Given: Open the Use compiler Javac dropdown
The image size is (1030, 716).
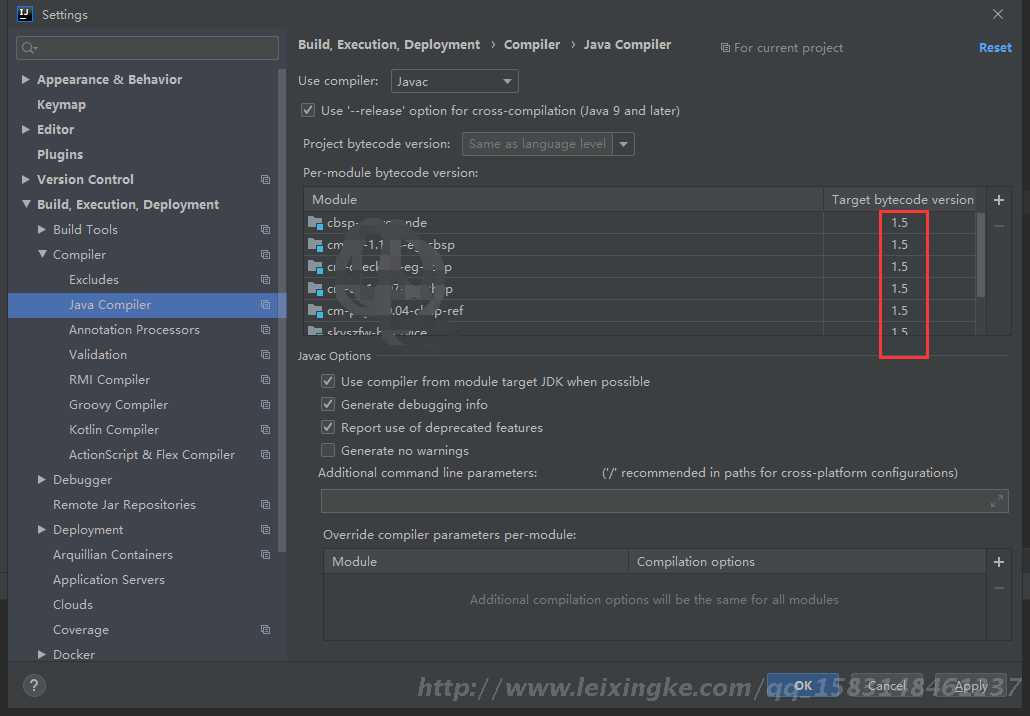Looking at the screenshot, I should (453, 81).
